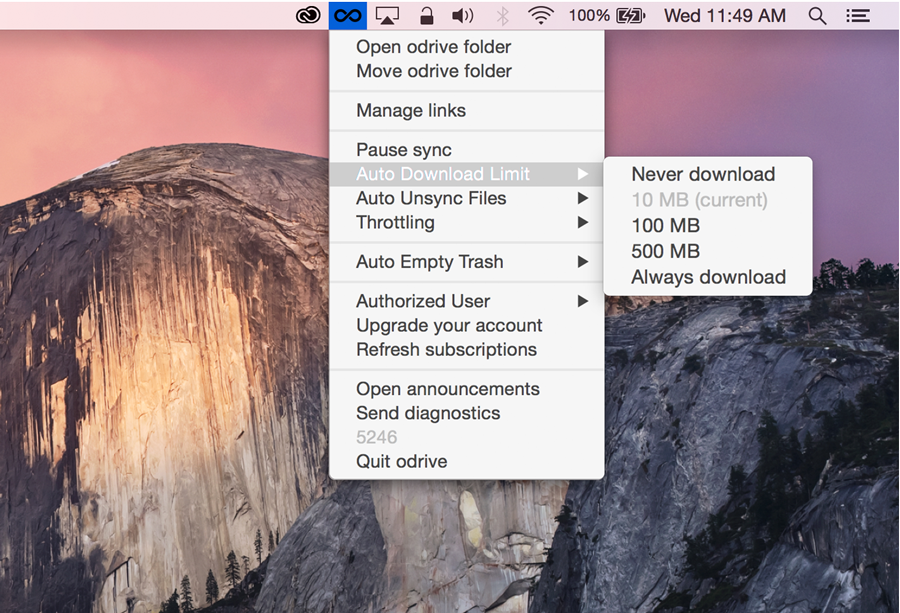Set auto download limit to 100 MB
Viewport: 900px width, 613px height.
(708, 226)
